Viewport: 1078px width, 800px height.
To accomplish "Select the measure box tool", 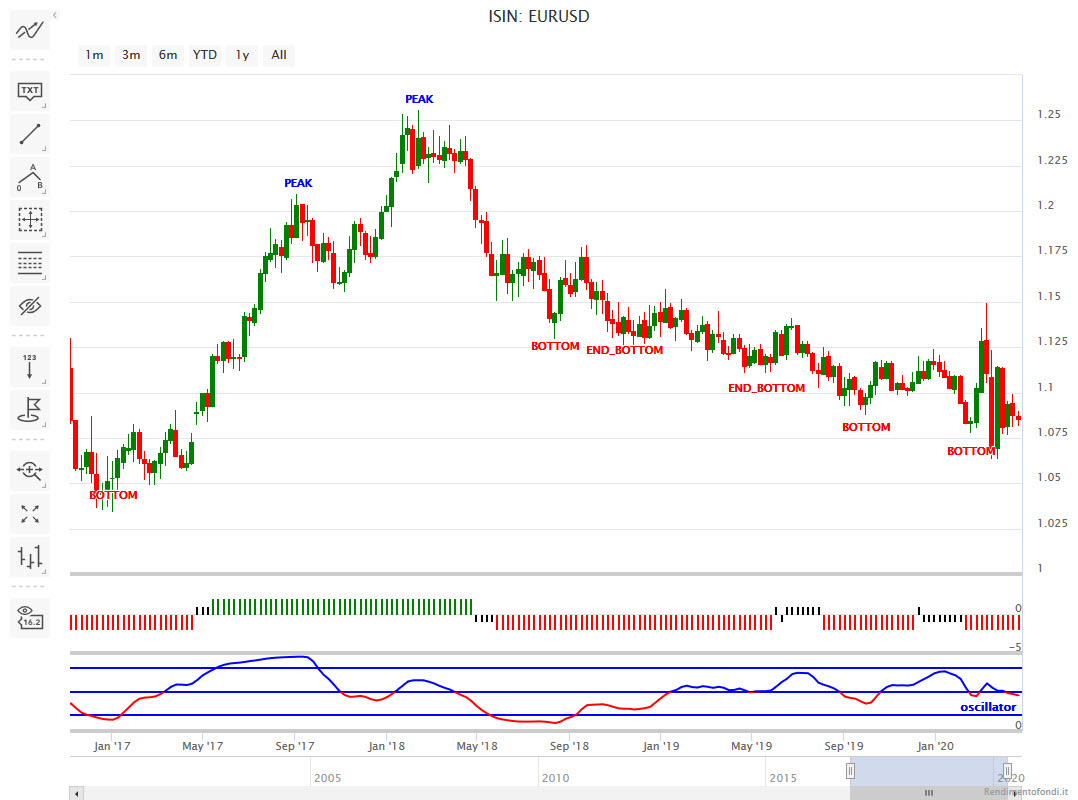I will (x=30, y=219).
